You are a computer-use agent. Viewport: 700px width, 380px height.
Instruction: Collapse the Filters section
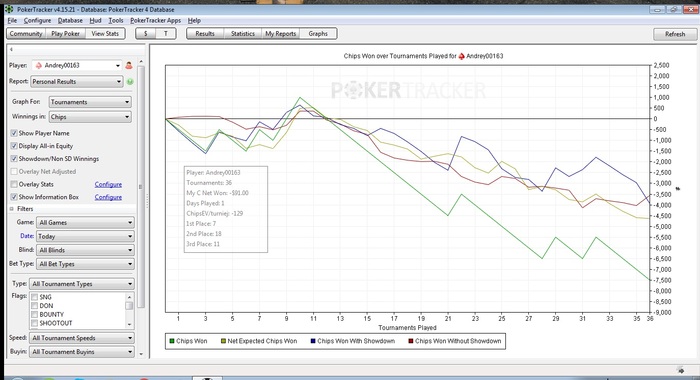click(12, 209)
